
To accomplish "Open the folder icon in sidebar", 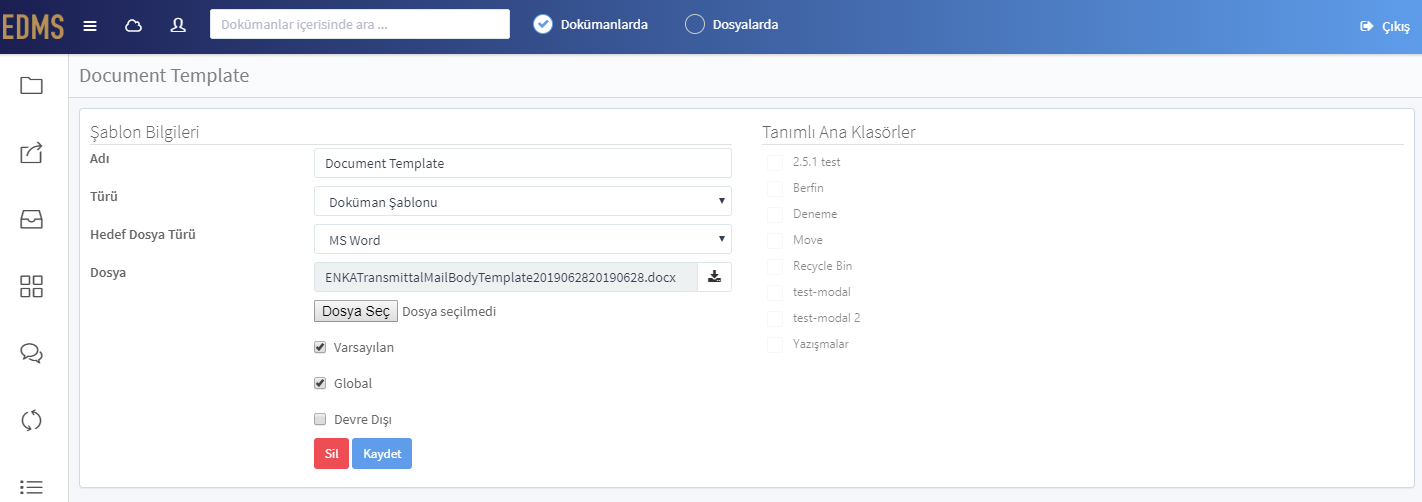I will point(31,86).
